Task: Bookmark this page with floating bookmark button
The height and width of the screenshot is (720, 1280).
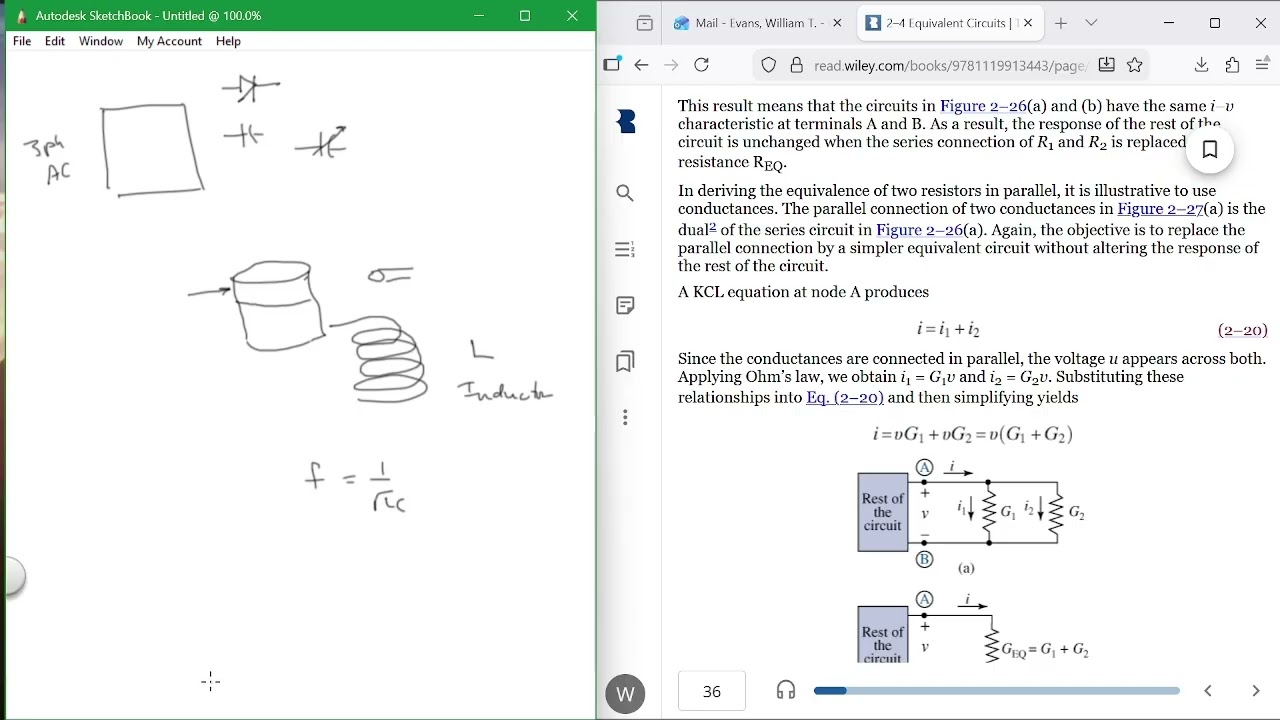Action: click(x=1210, y=150)
